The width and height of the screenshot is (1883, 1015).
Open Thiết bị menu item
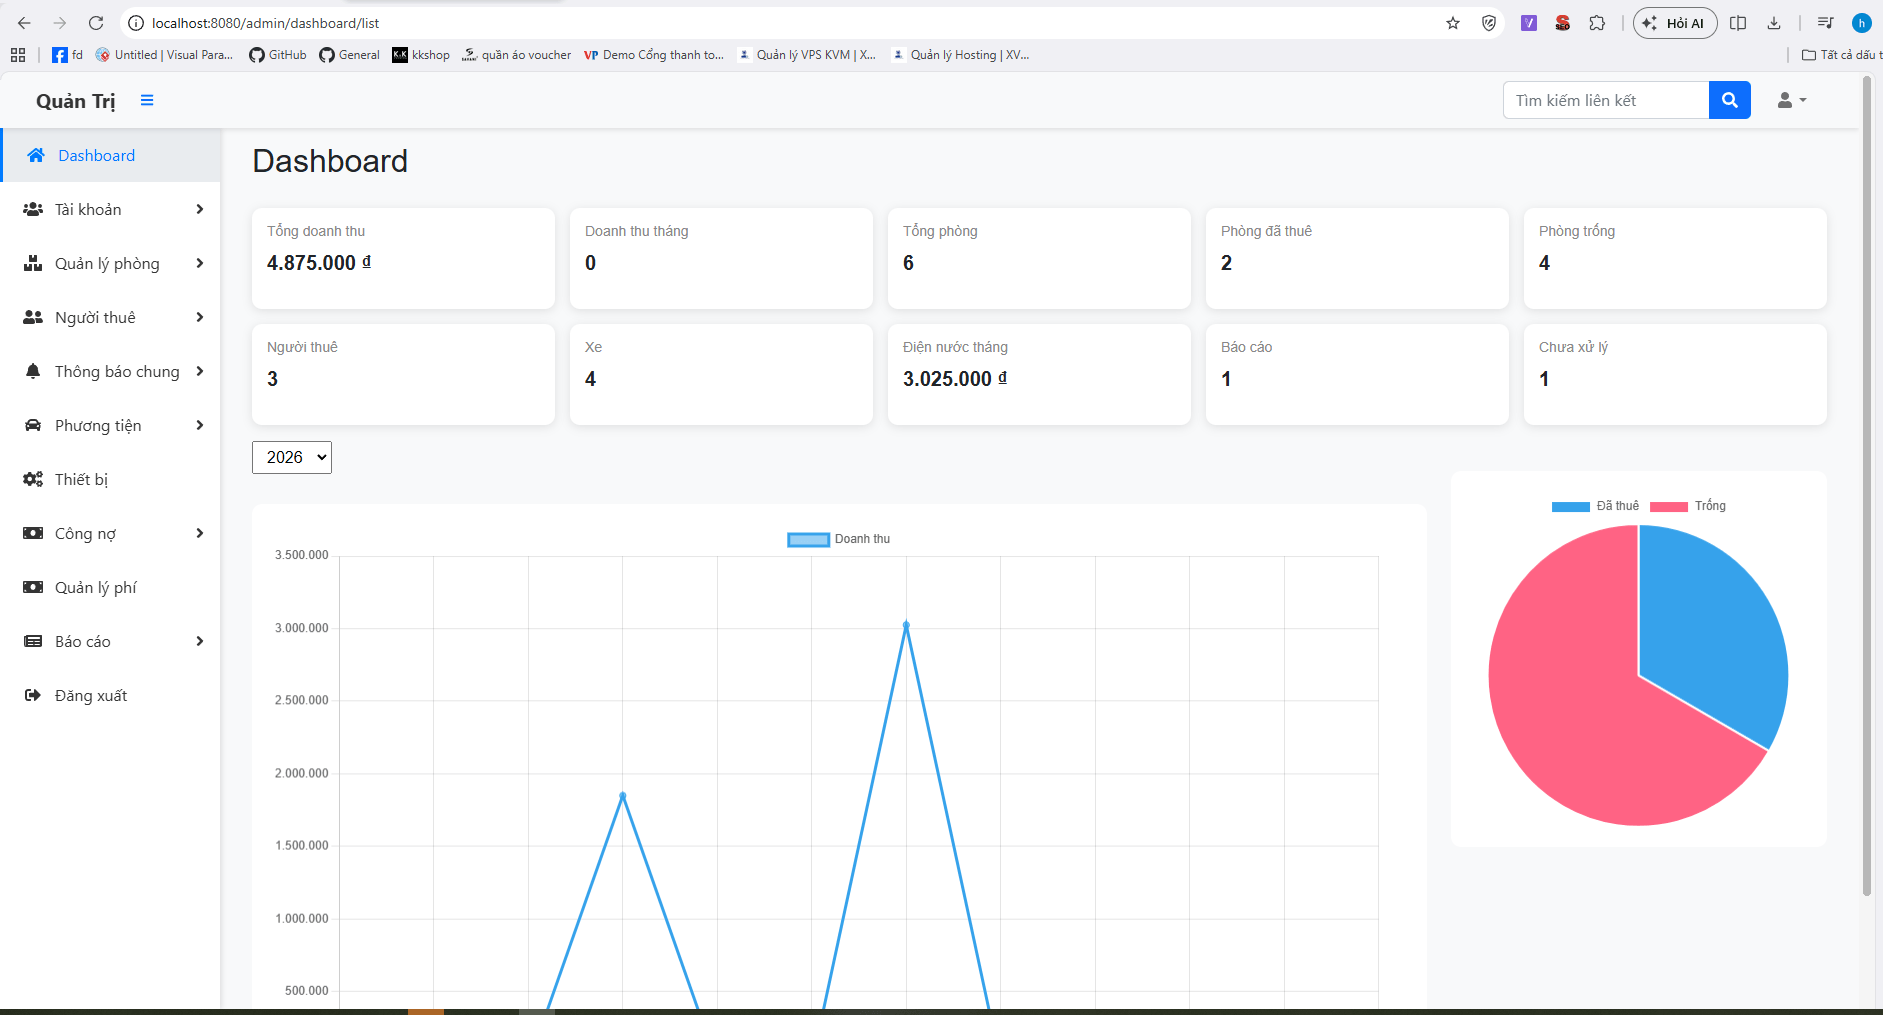point(110,479)
